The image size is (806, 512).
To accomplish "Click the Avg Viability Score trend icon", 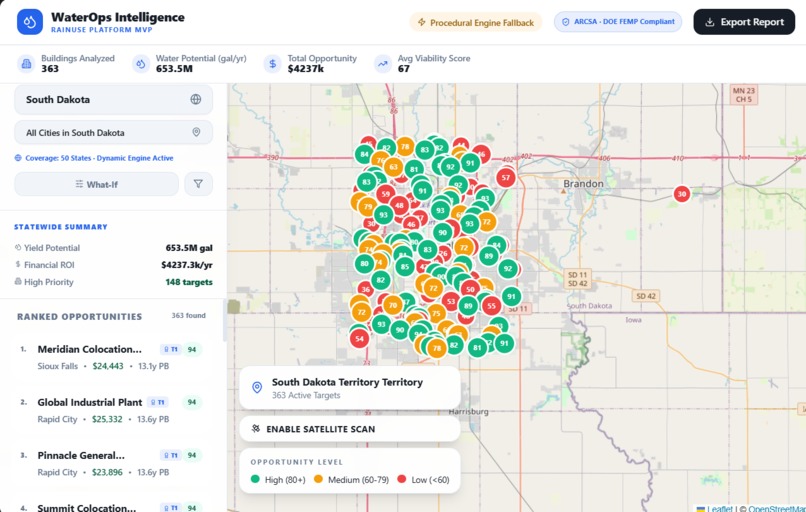I will pos(382,64).
